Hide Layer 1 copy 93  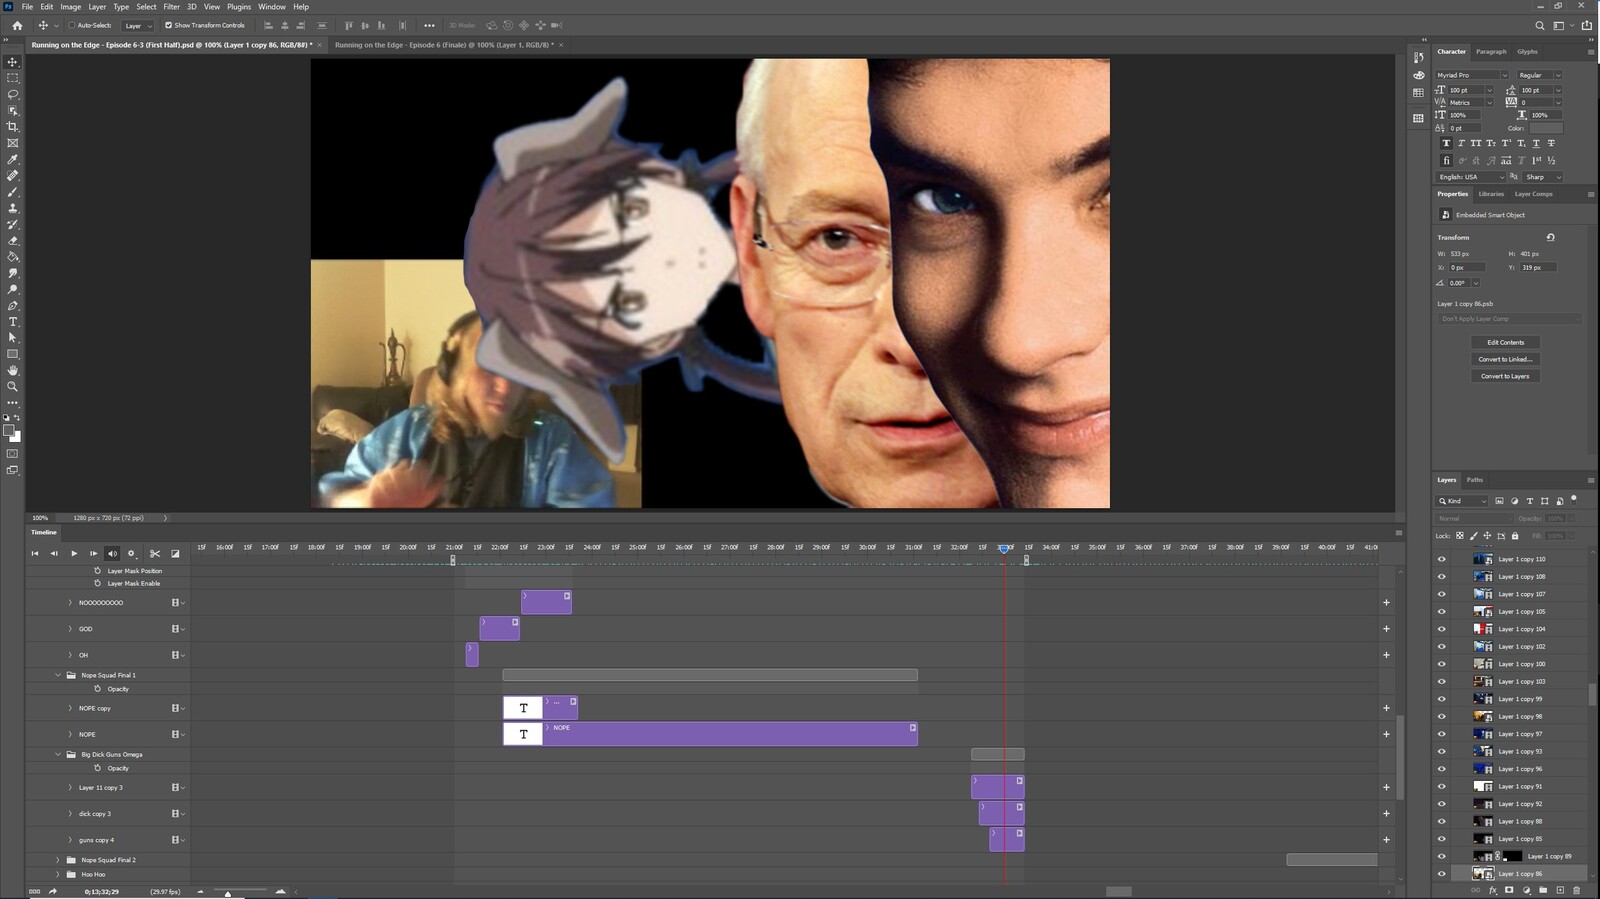[1441, 751]
